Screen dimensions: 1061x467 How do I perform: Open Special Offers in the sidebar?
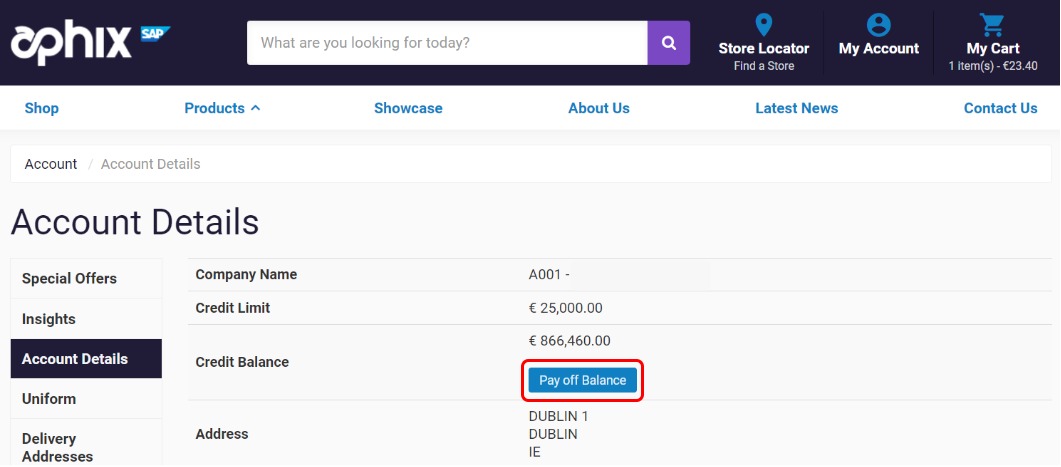(69, 278)
